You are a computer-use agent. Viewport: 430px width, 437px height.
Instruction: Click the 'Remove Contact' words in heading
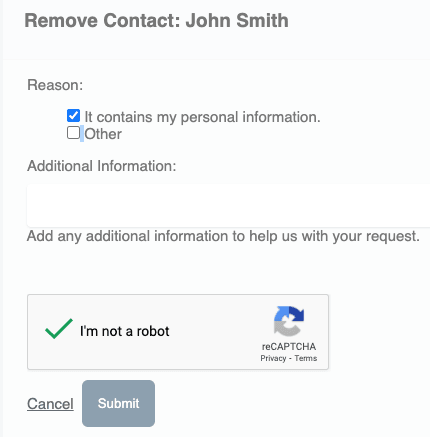coord(103,20)
